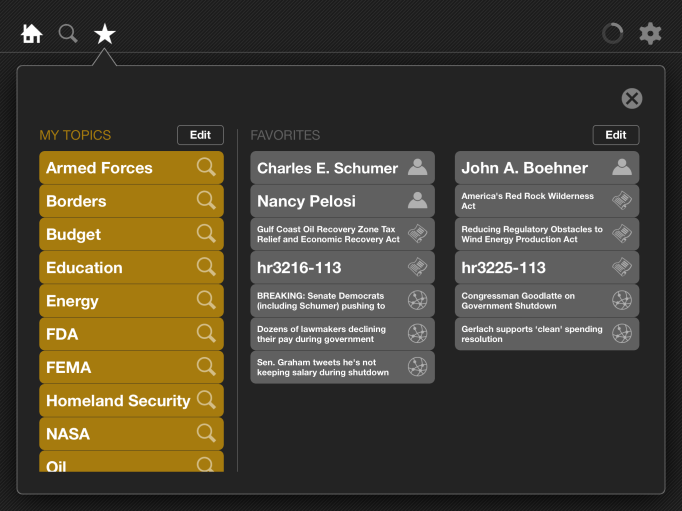Image resolution: width=682 pixels, height=511 pixels.
Task: Go to the home screen icon
Action: (x=32, y=34)
